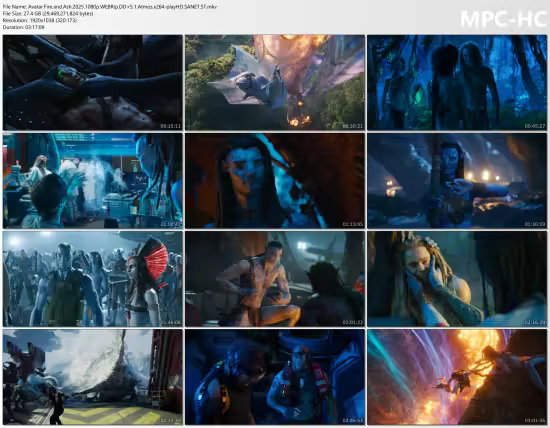550x428 pixels.
Task: Click the 01:30:59 timestamp label
Action: pyautogui.click(x=535, y=224)
